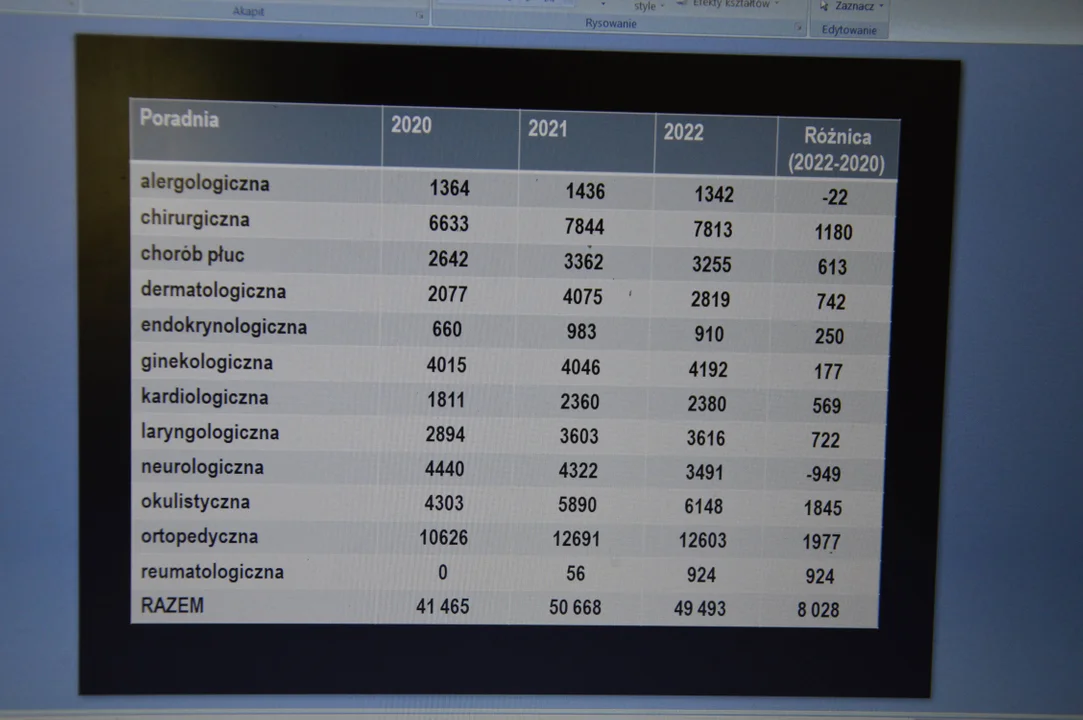
Task: Click the 1845 difference cell
Action: coord(823,509)
